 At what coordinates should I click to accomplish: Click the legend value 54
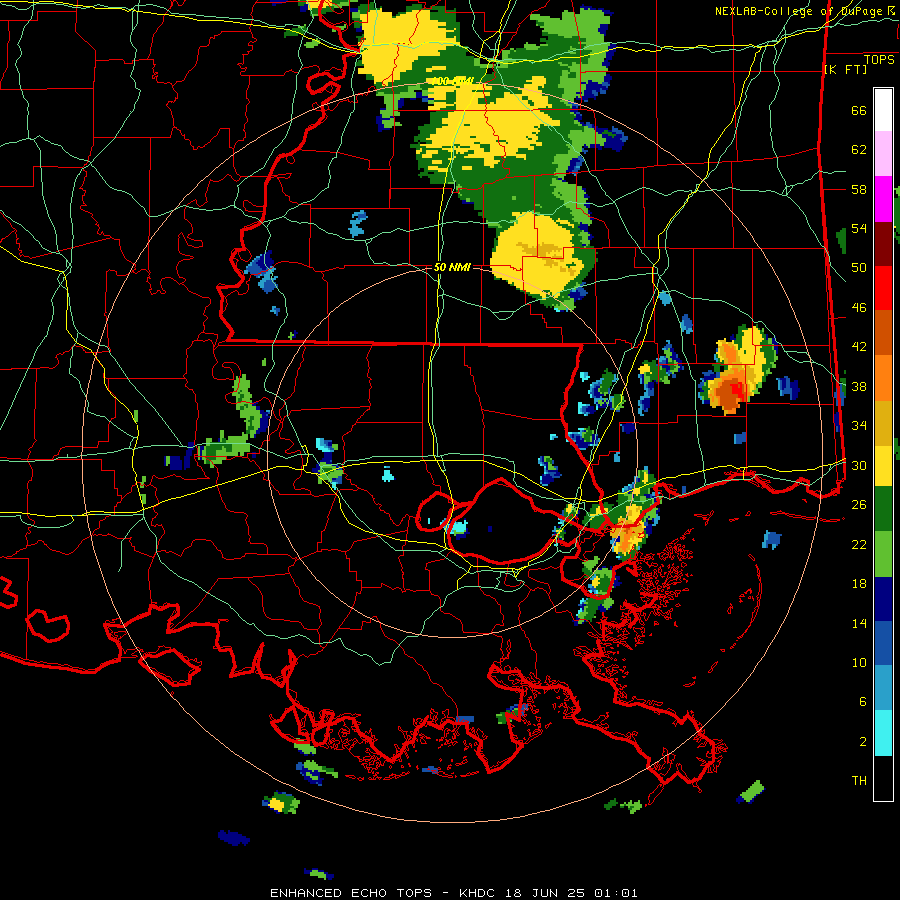pyautogui.click(x=859, y=228)
